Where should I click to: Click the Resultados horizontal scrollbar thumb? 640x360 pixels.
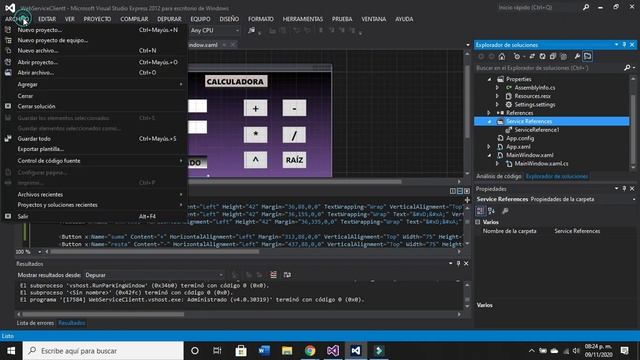(x=103, y=314)
